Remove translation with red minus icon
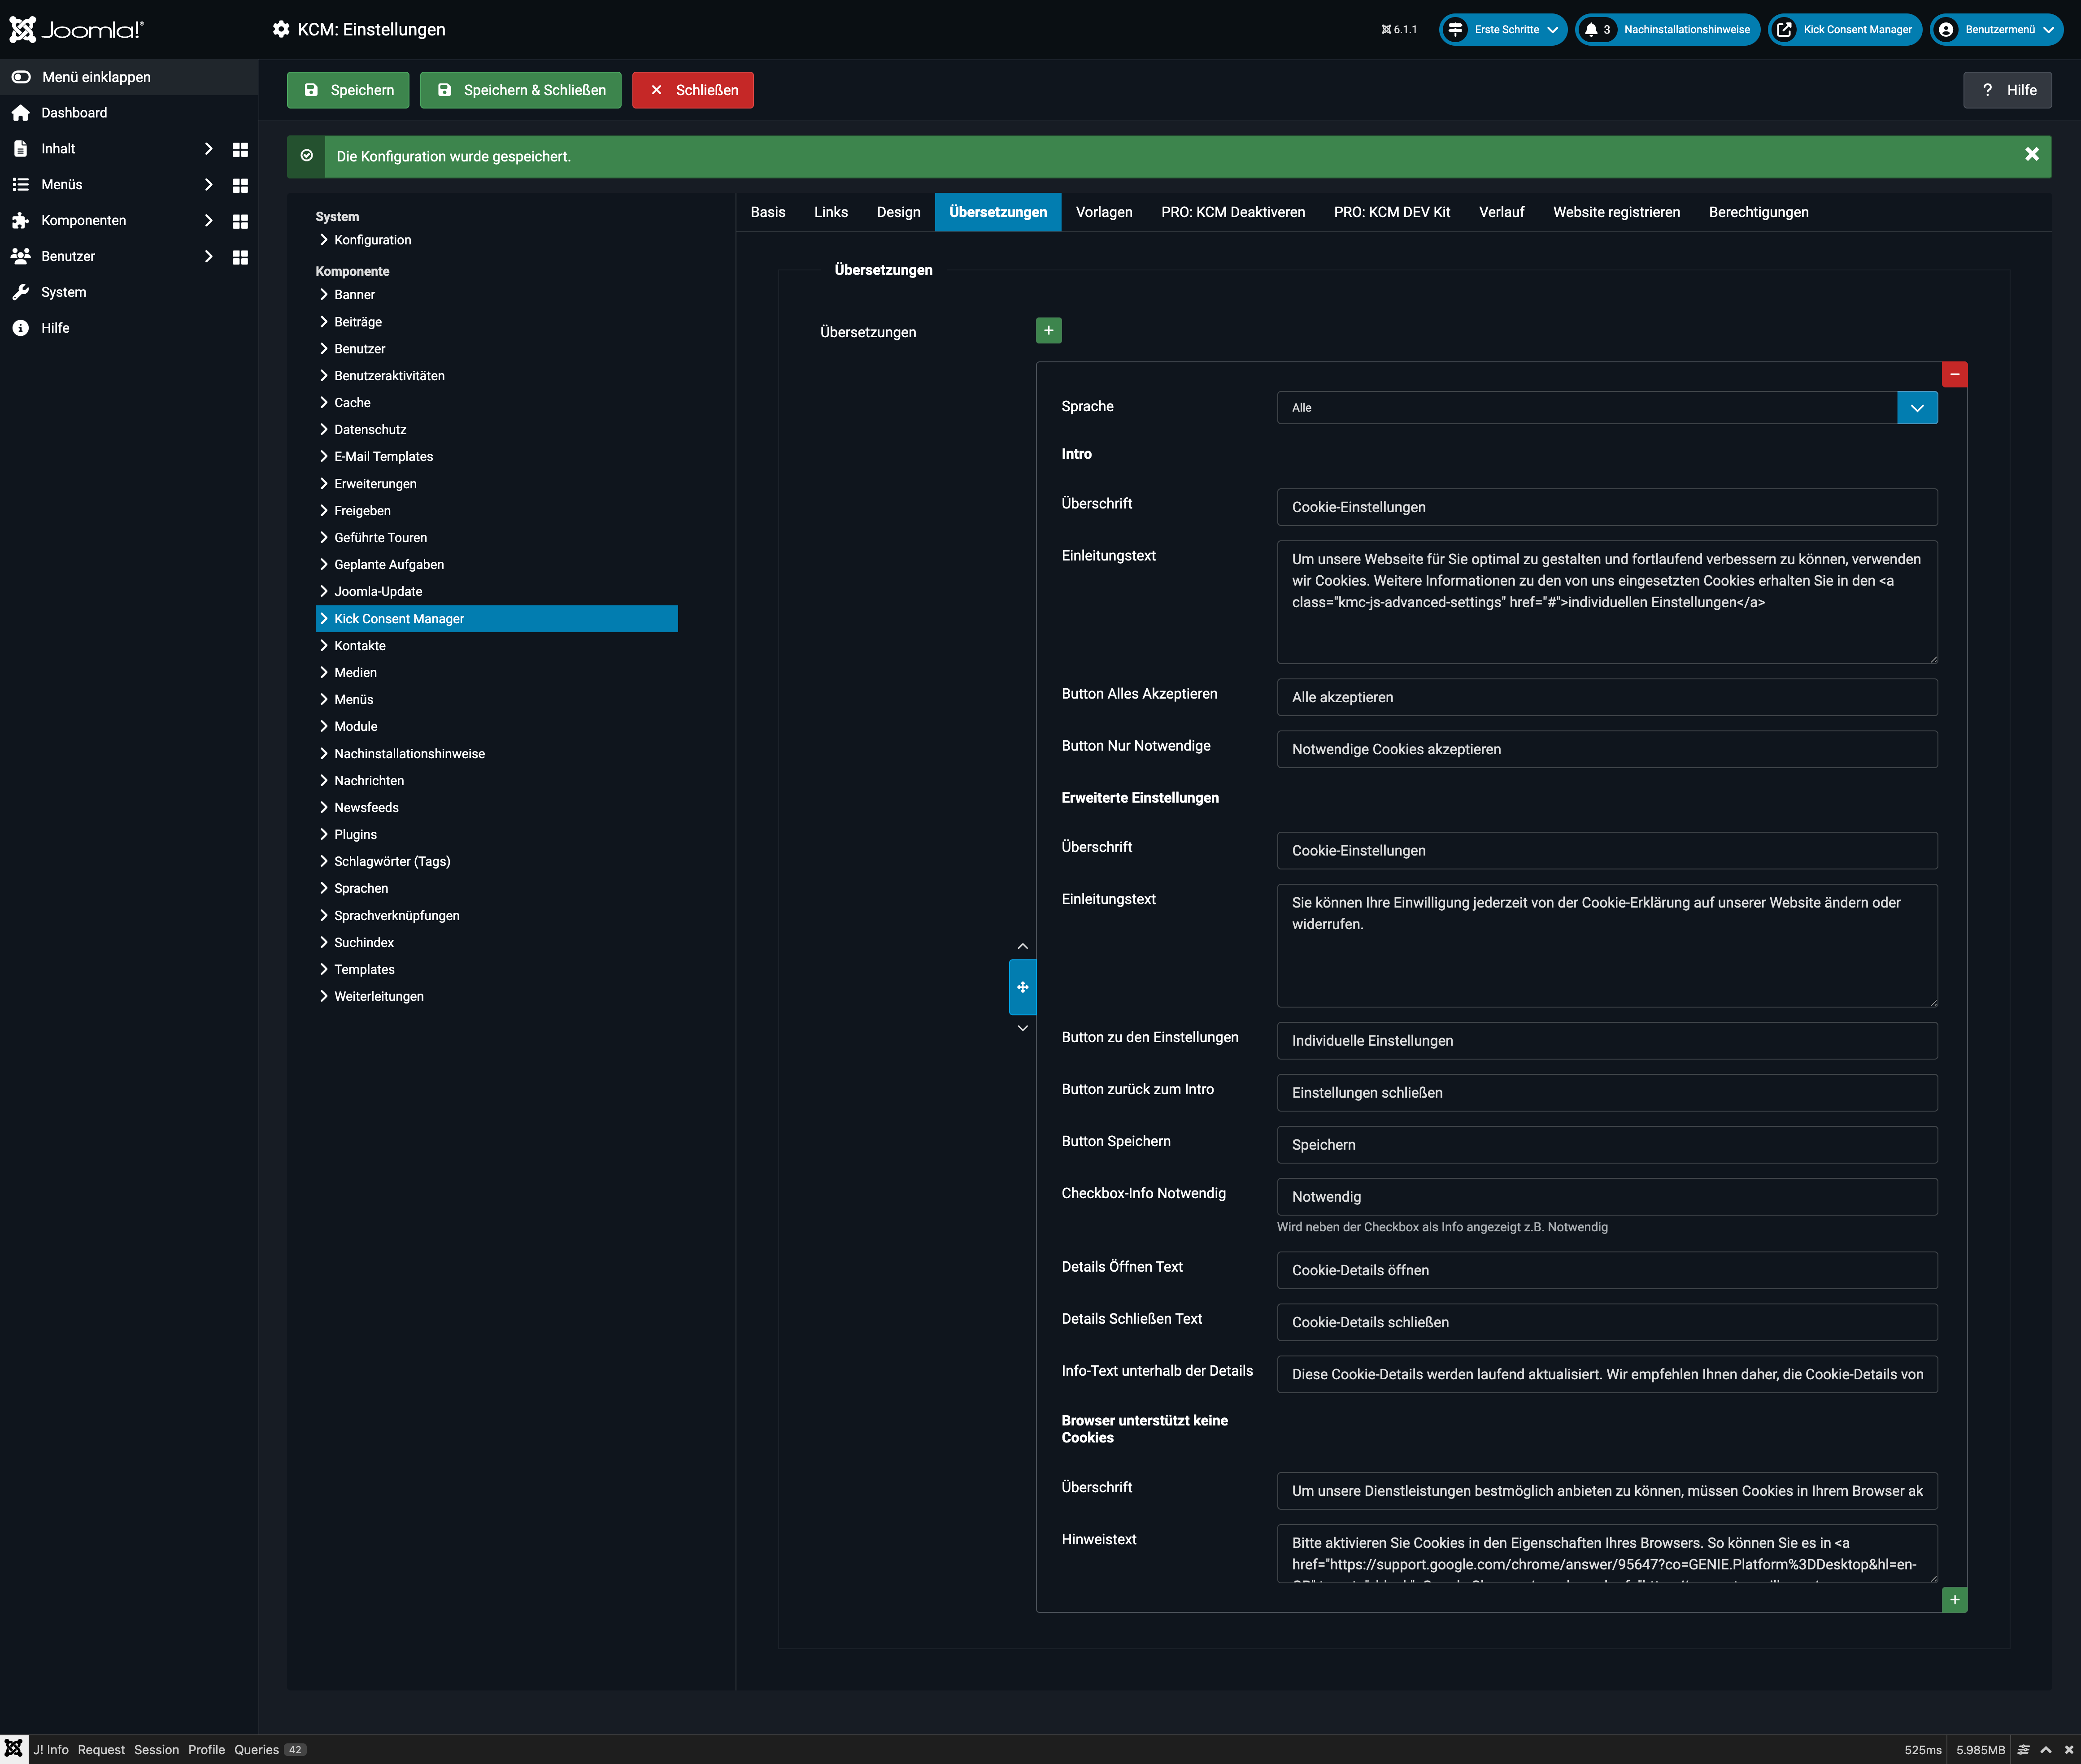Screen dimensions: 2081x1764 tap(1954, 374)
